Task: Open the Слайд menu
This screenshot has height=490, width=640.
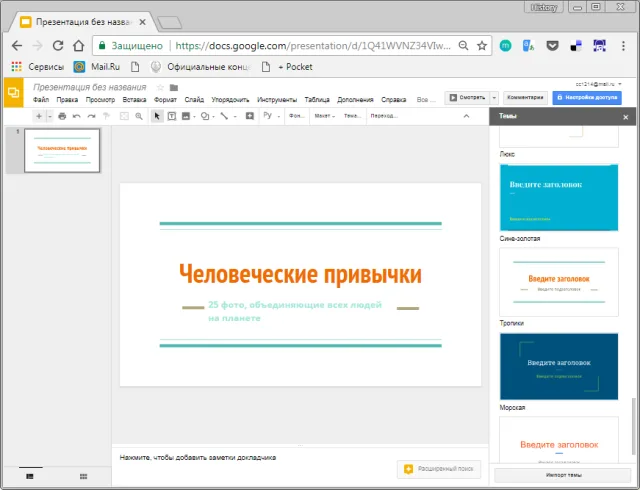Action: point(194,100)
